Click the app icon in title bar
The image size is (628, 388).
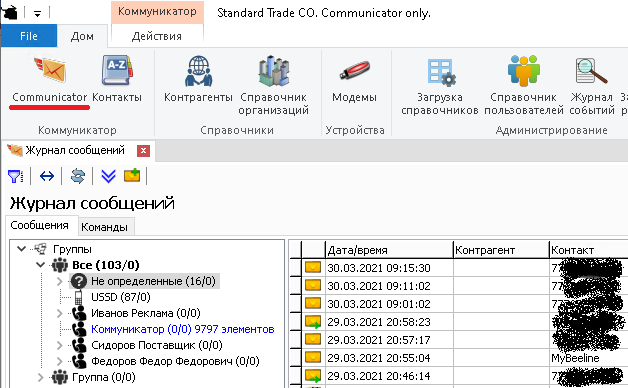[x=10, y=12]
